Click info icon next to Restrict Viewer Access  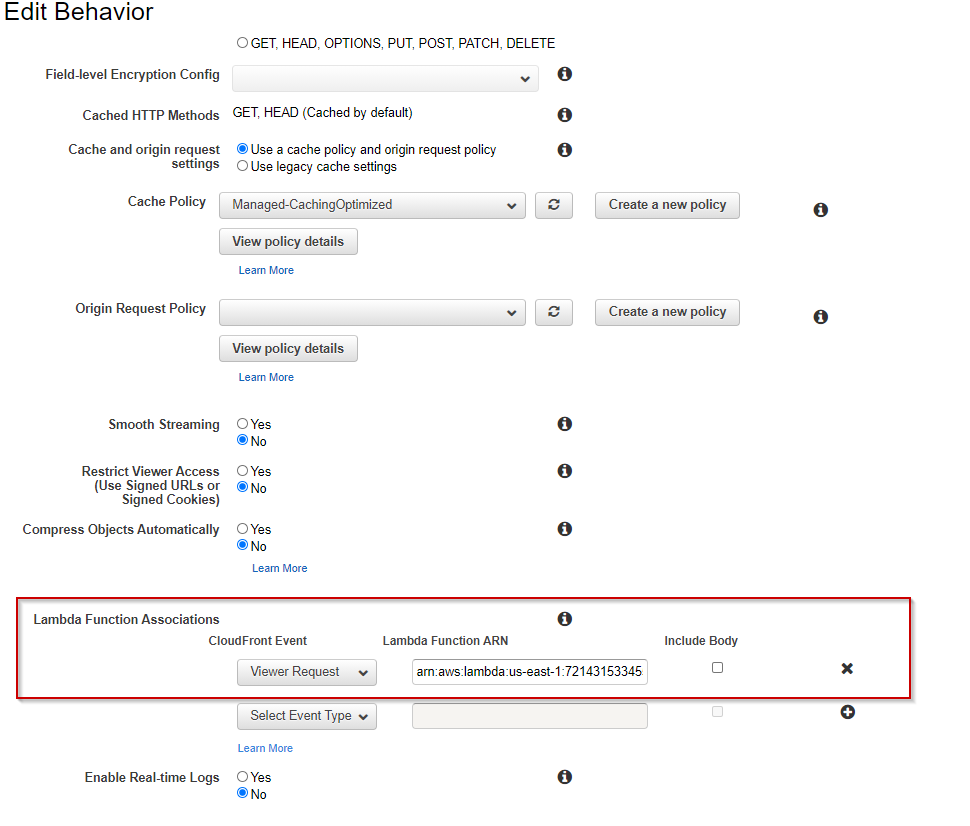pyautogui.click(x=564, y=470)
